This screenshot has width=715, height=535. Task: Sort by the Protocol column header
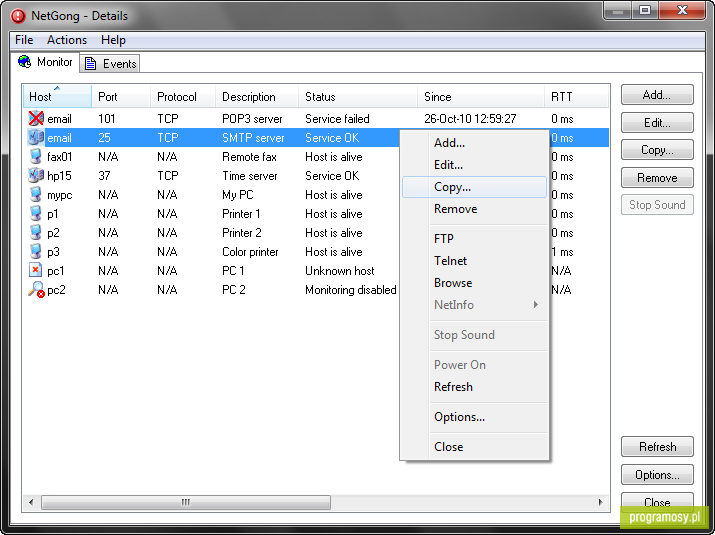[183, 97]
